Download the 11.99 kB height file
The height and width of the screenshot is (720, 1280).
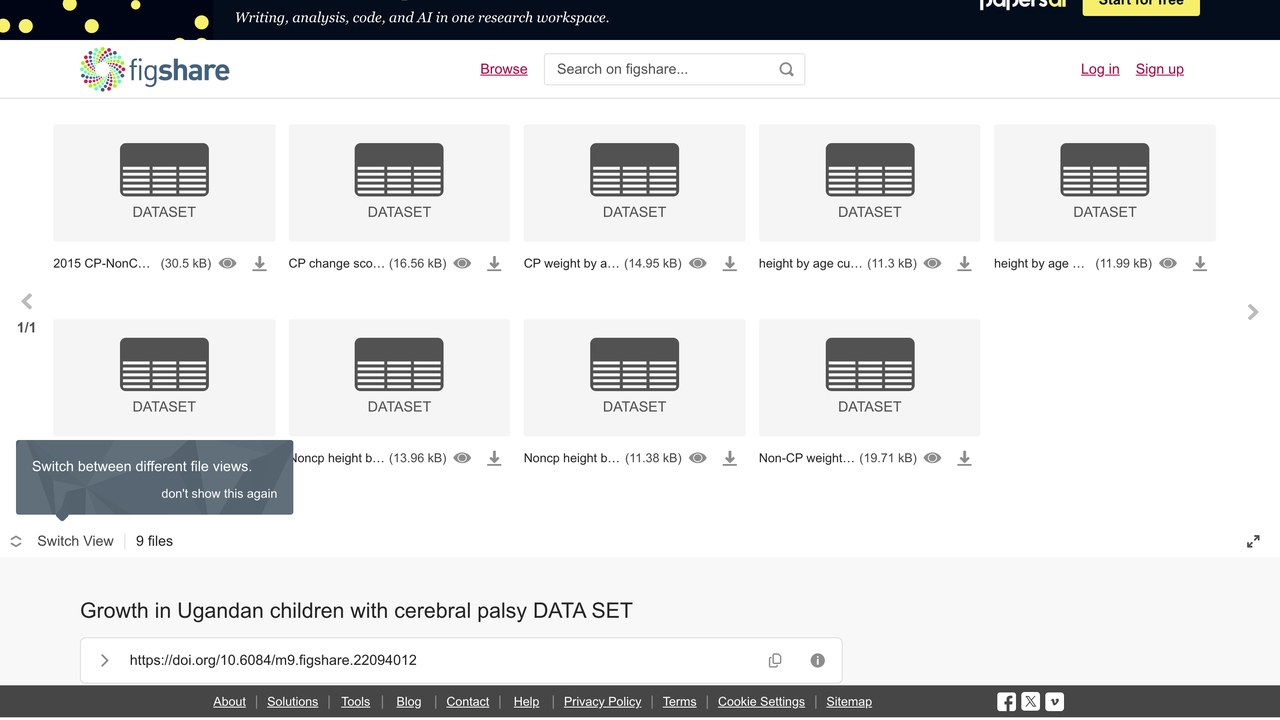[x=1200, y=264]
